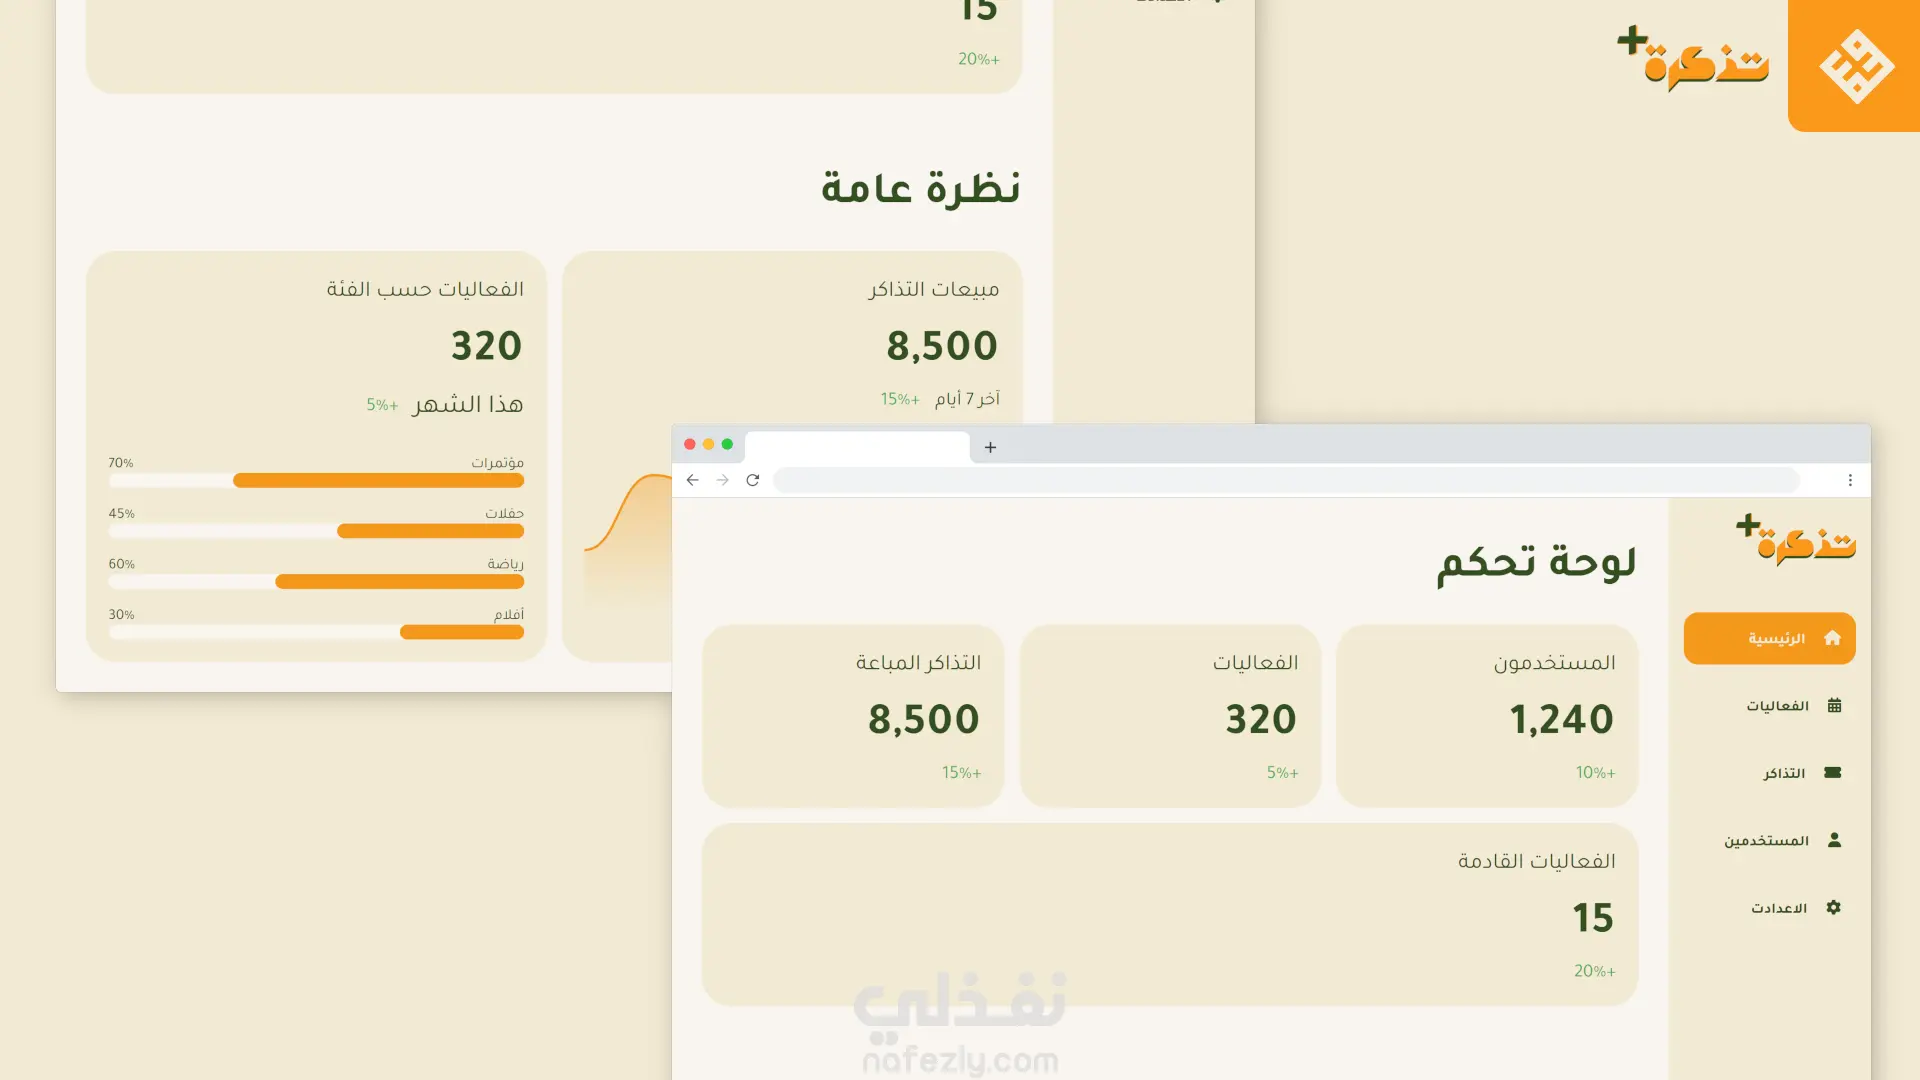The image size is (1920, 1080).
Task: Click the browser back arrow
Action: [x=692, y=480]
